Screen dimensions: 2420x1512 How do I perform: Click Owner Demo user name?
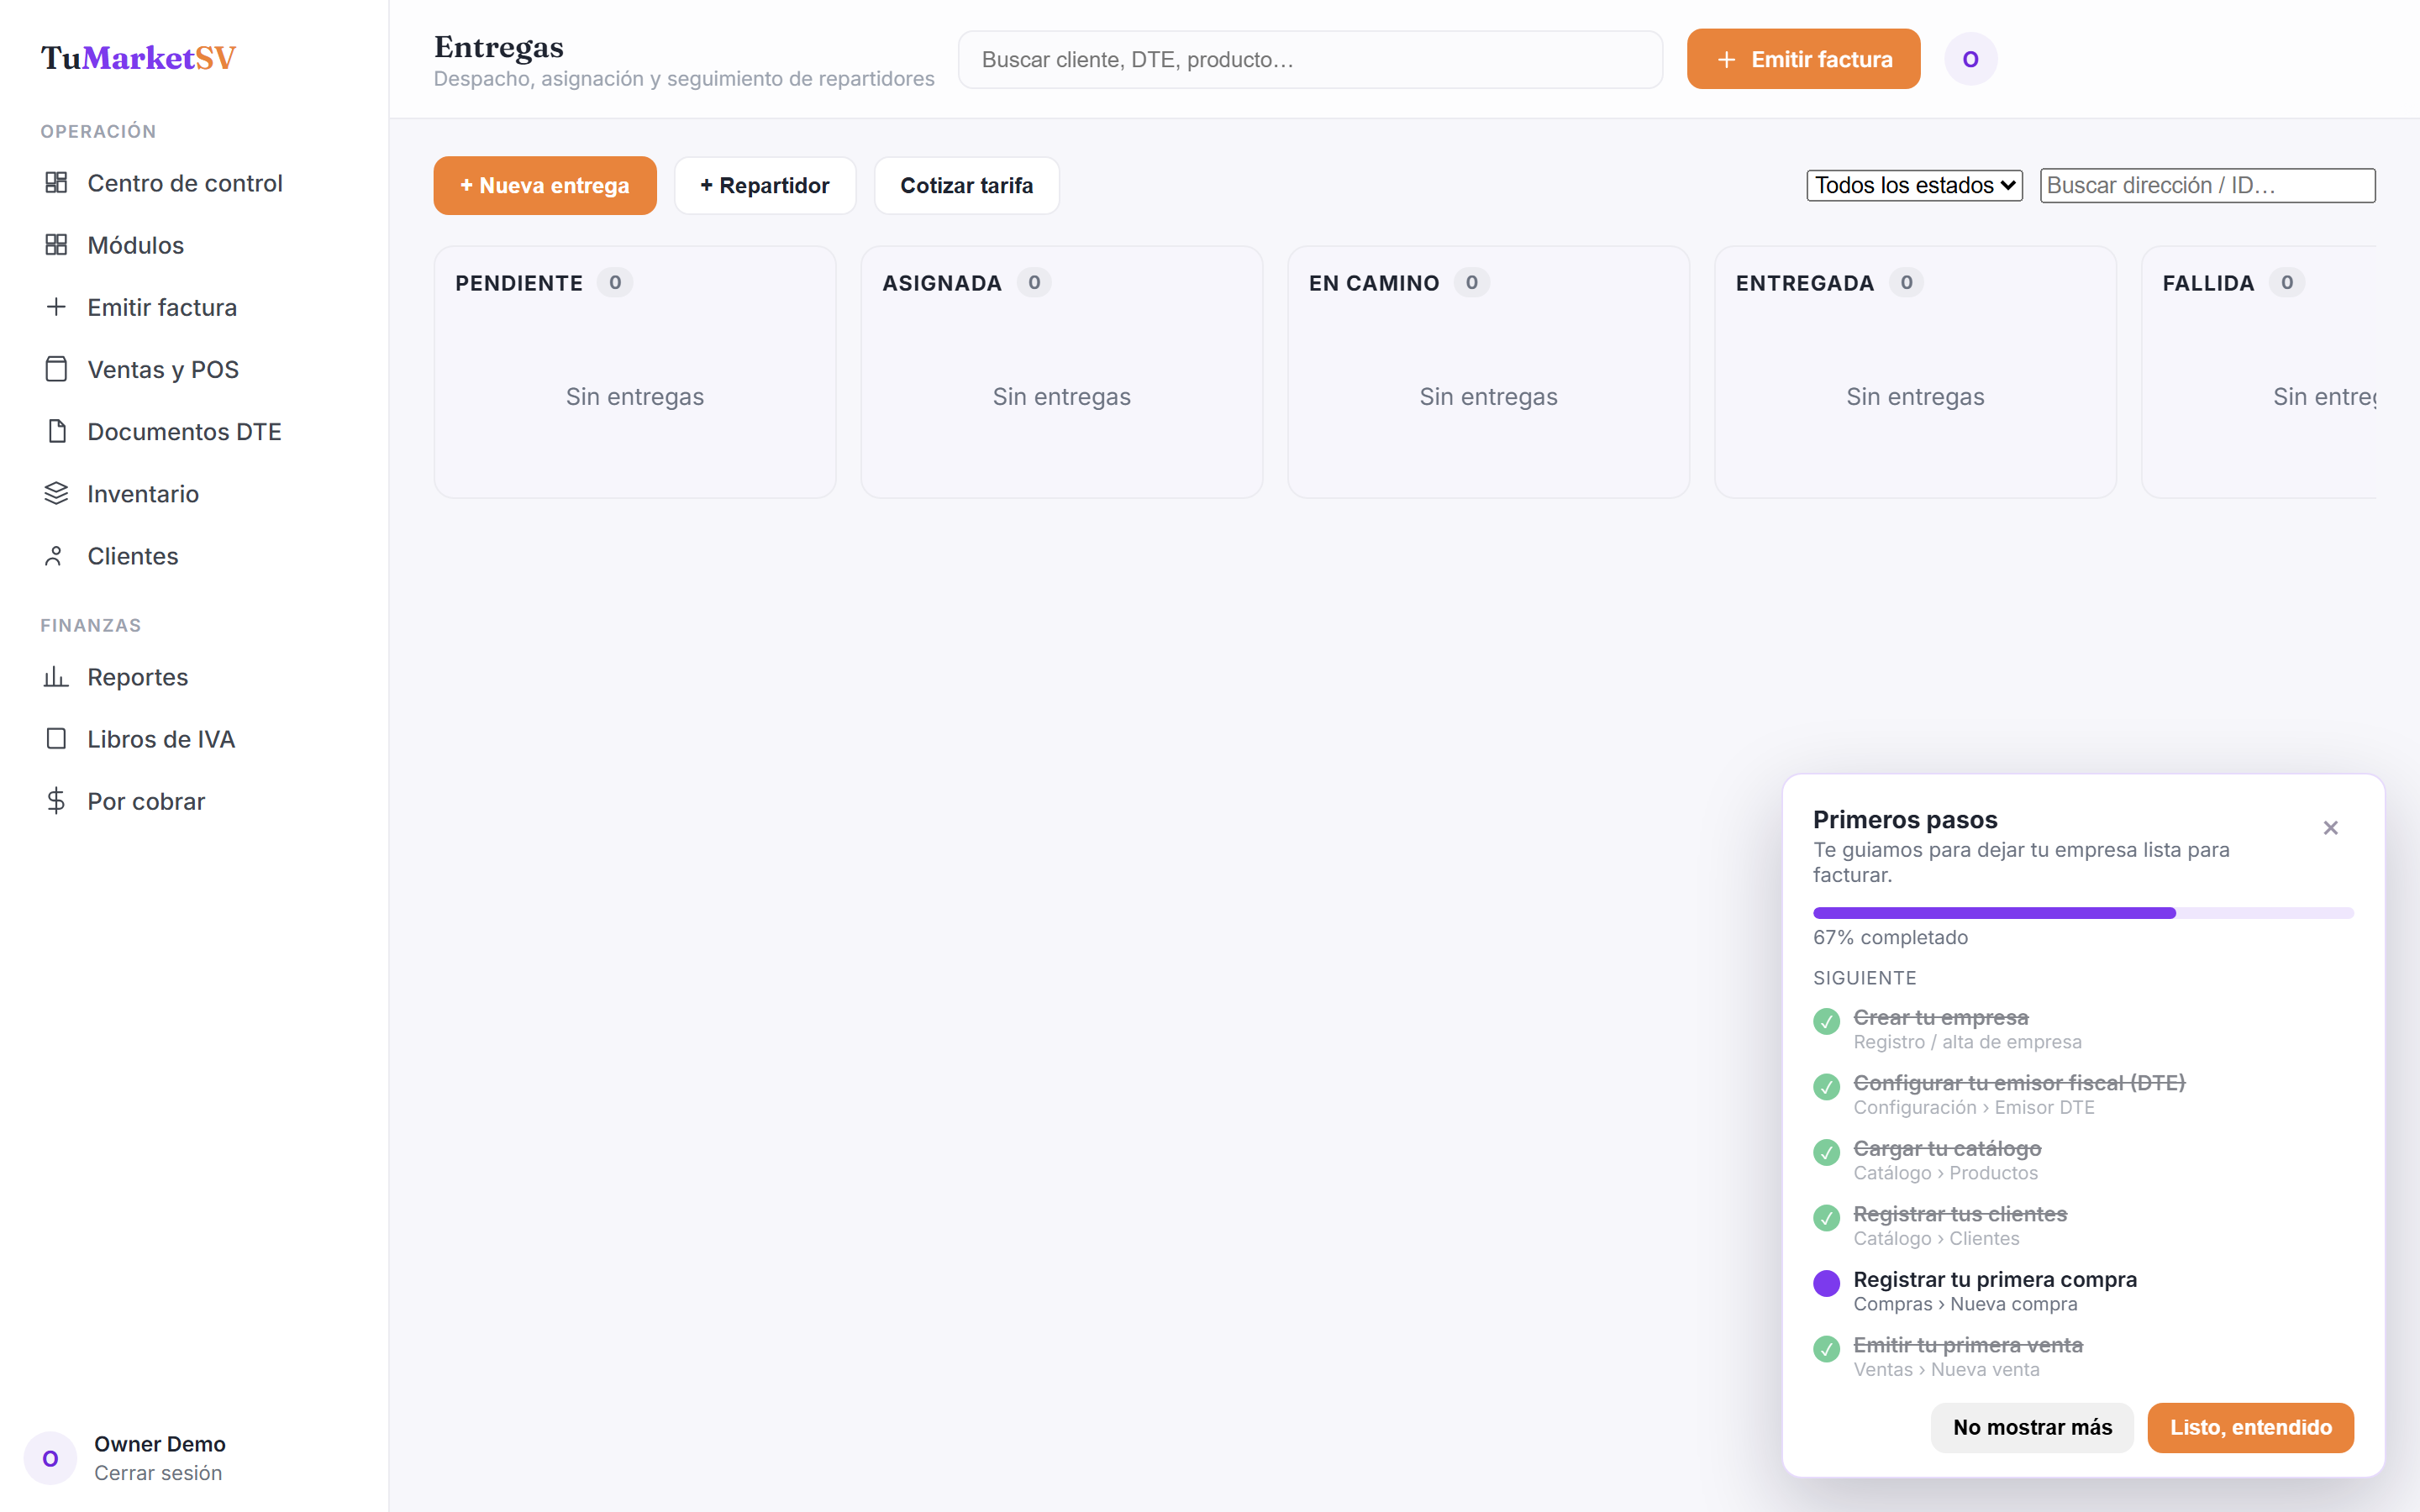click(x=160, y=1443)
